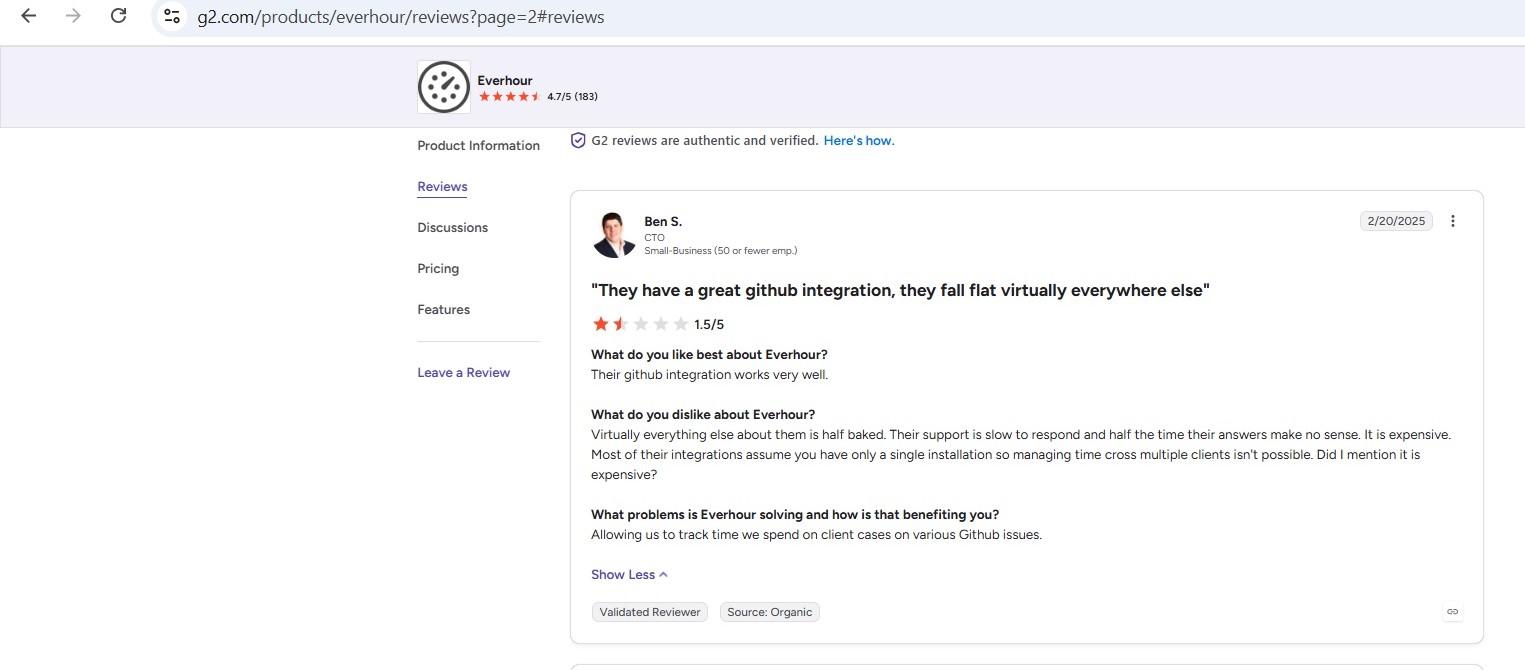Viewport: 1525px width, 670px height.
Task: Click the "CTO" job title text
Action: pyautogui.click(x=654, y=238)
